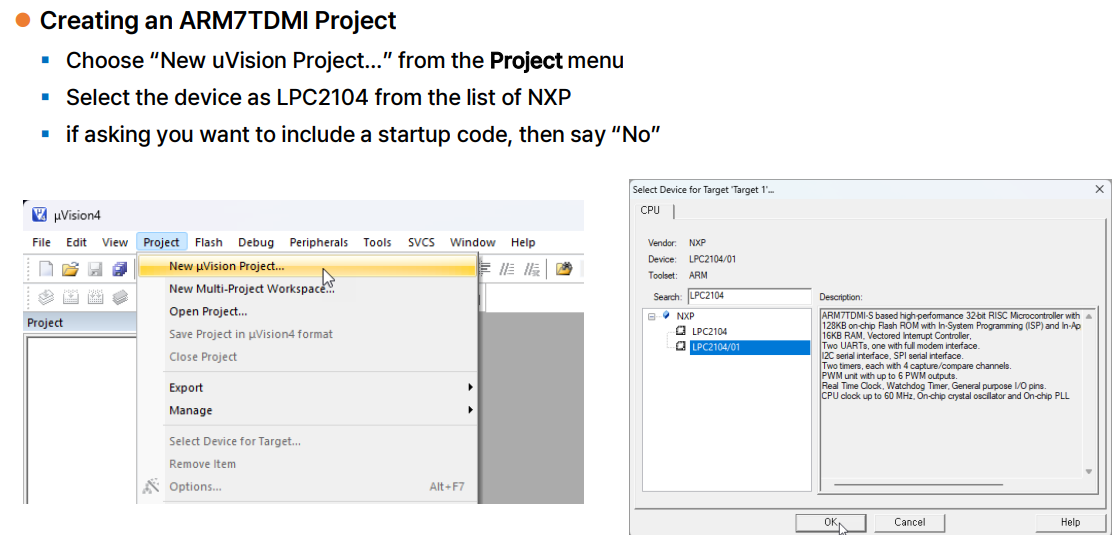Screen dimensions: 1120x535
Task: Close the Select Device dialog
Action: point(1099,189)
